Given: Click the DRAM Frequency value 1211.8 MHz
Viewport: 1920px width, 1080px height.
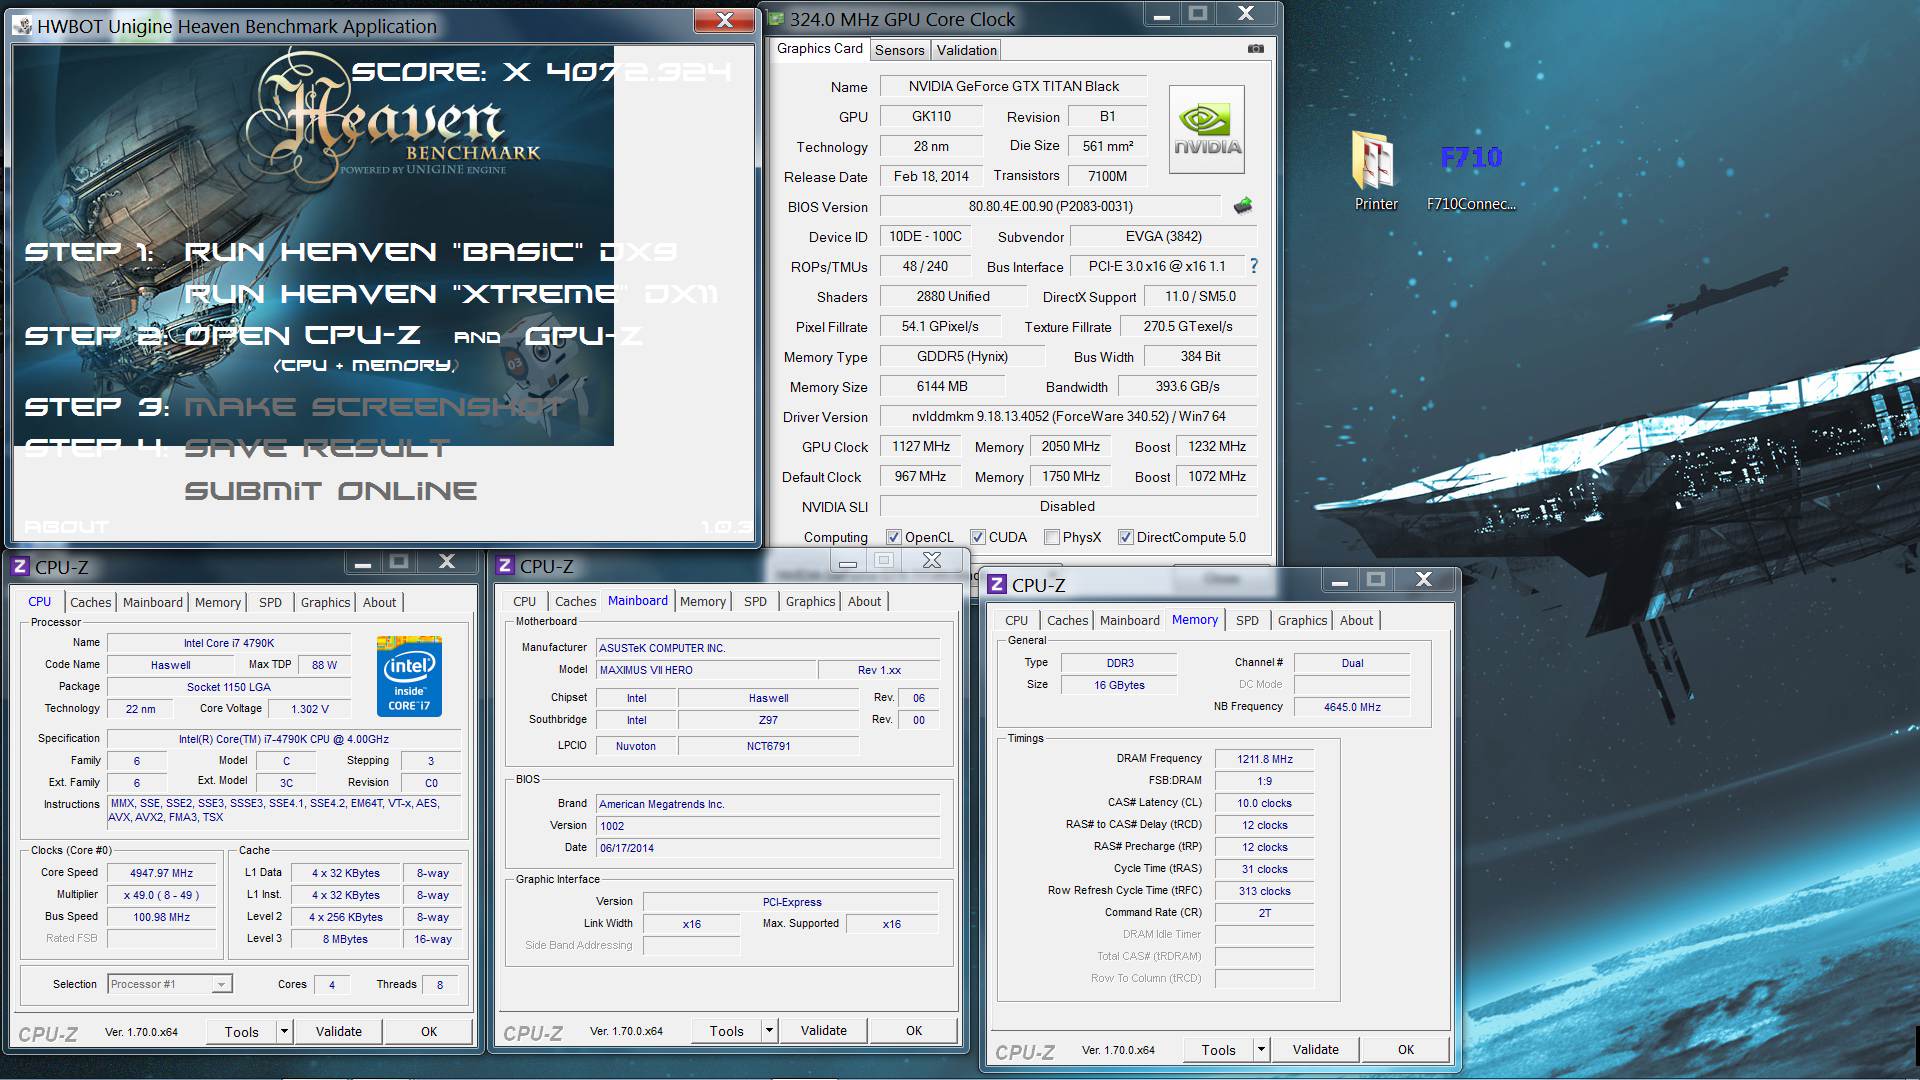Looking at the screenshot, I should pyautogui.click(x=1264, y=759).
